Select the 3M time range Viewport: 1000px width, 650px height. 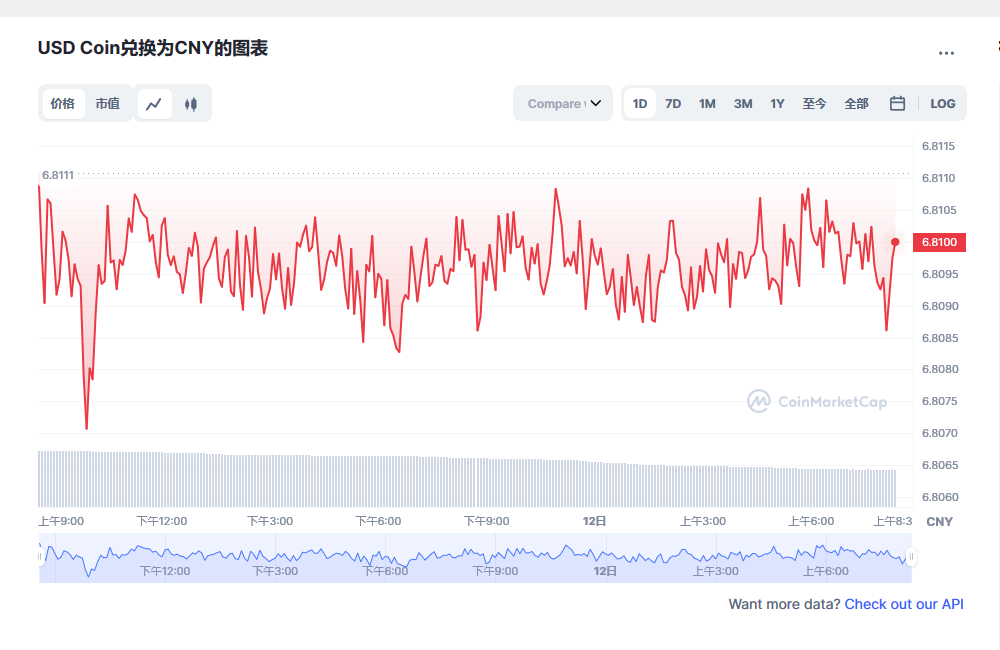(743, 103)
